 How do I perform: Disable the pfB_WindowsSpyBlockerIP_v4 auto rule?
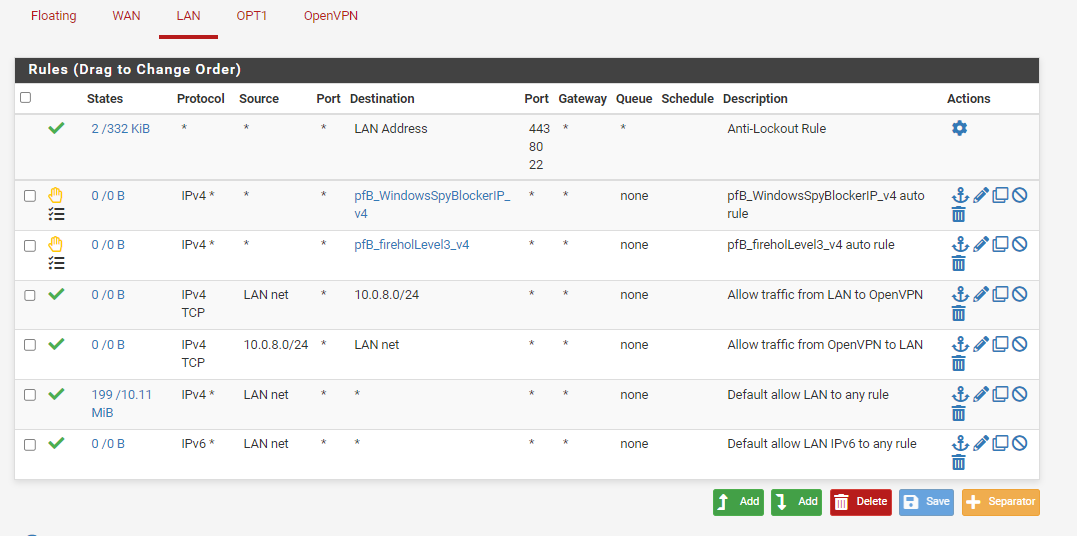(x=1019, y=195)
